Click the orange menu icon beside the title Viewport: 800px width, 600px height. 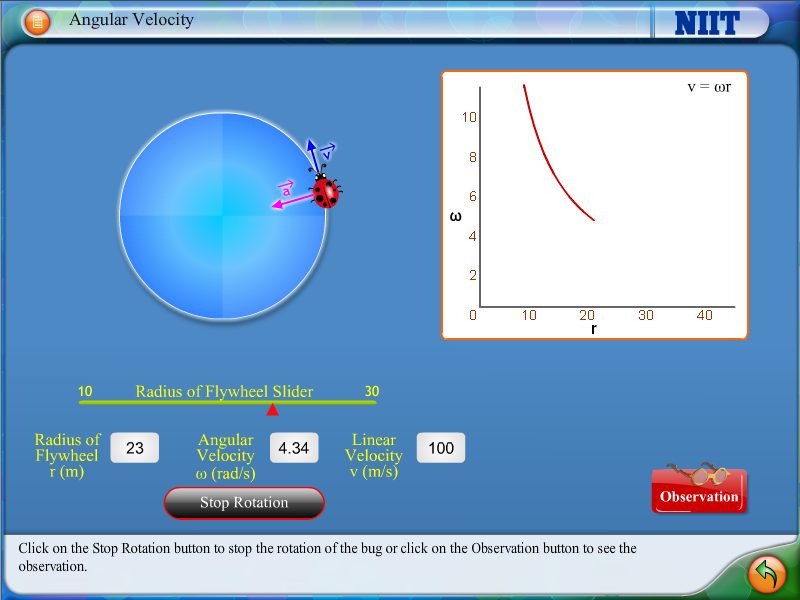coord(36,21)
